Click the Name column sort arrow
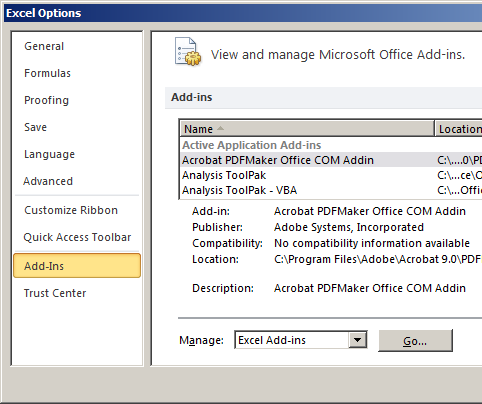The height and width of the screenshot is (404, 482). (220, 128)
